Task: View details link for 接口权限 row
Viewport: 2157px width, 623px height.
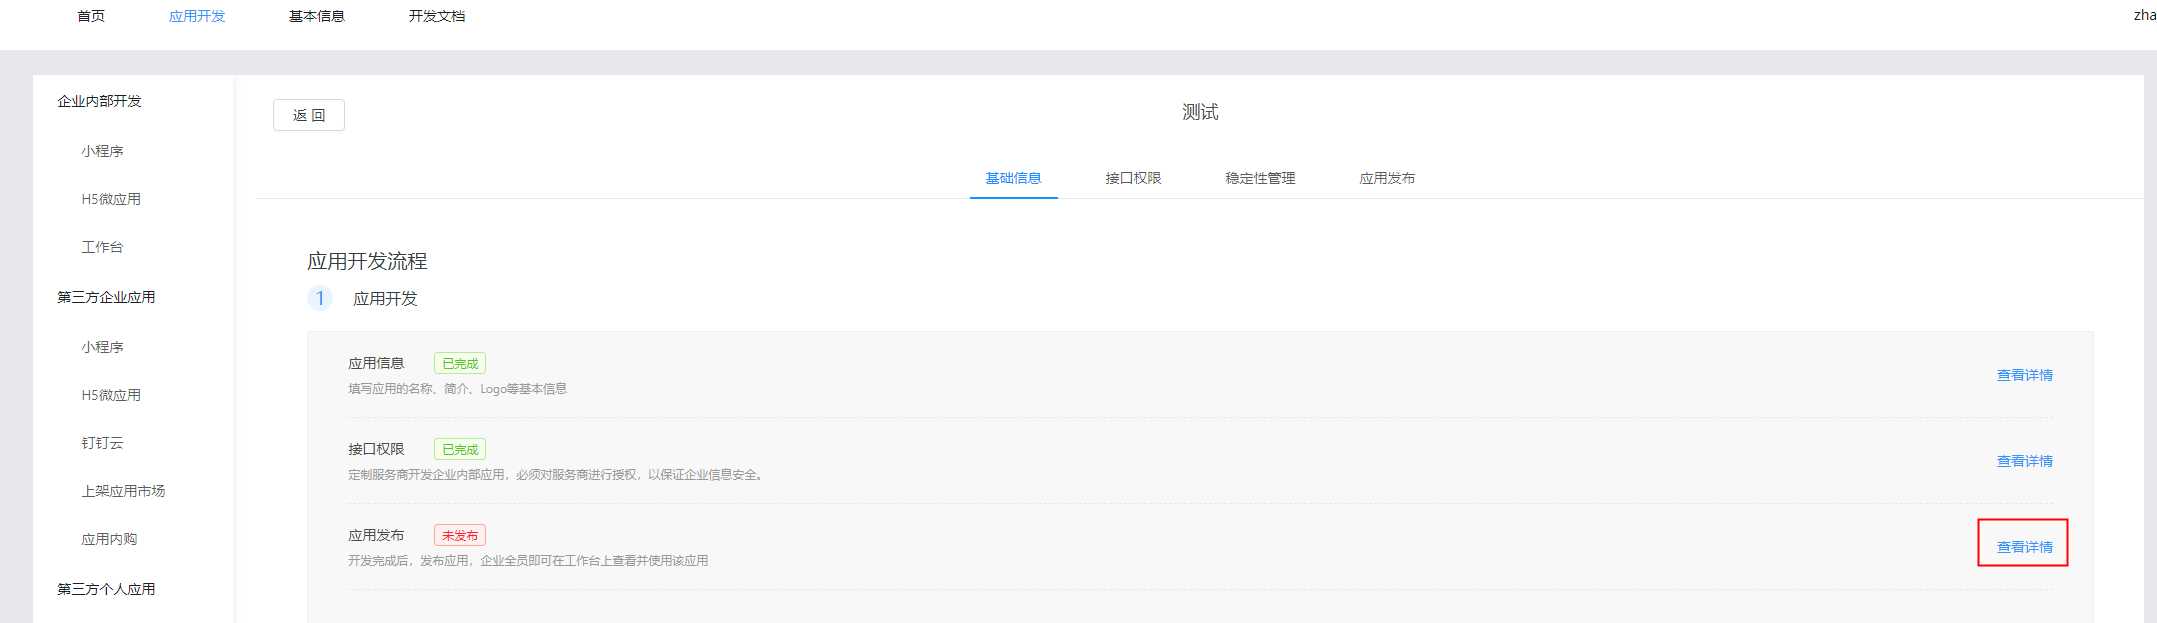Action: tap(2024, 461)
